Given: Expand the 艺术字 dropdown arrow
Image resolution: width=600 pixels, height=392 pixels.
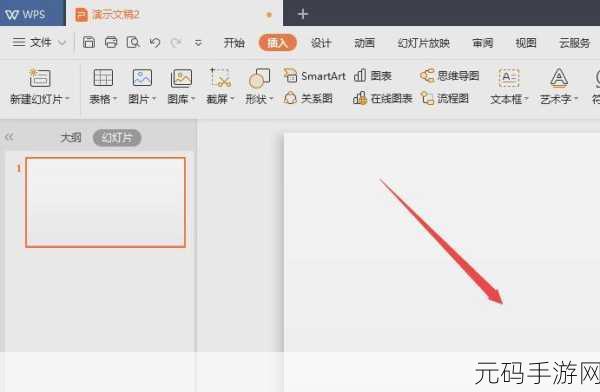Looking at the screenshot, I should [576, 99].
